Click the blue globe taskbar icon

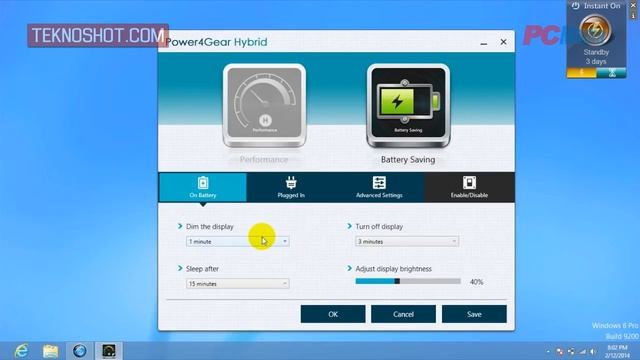80,351
